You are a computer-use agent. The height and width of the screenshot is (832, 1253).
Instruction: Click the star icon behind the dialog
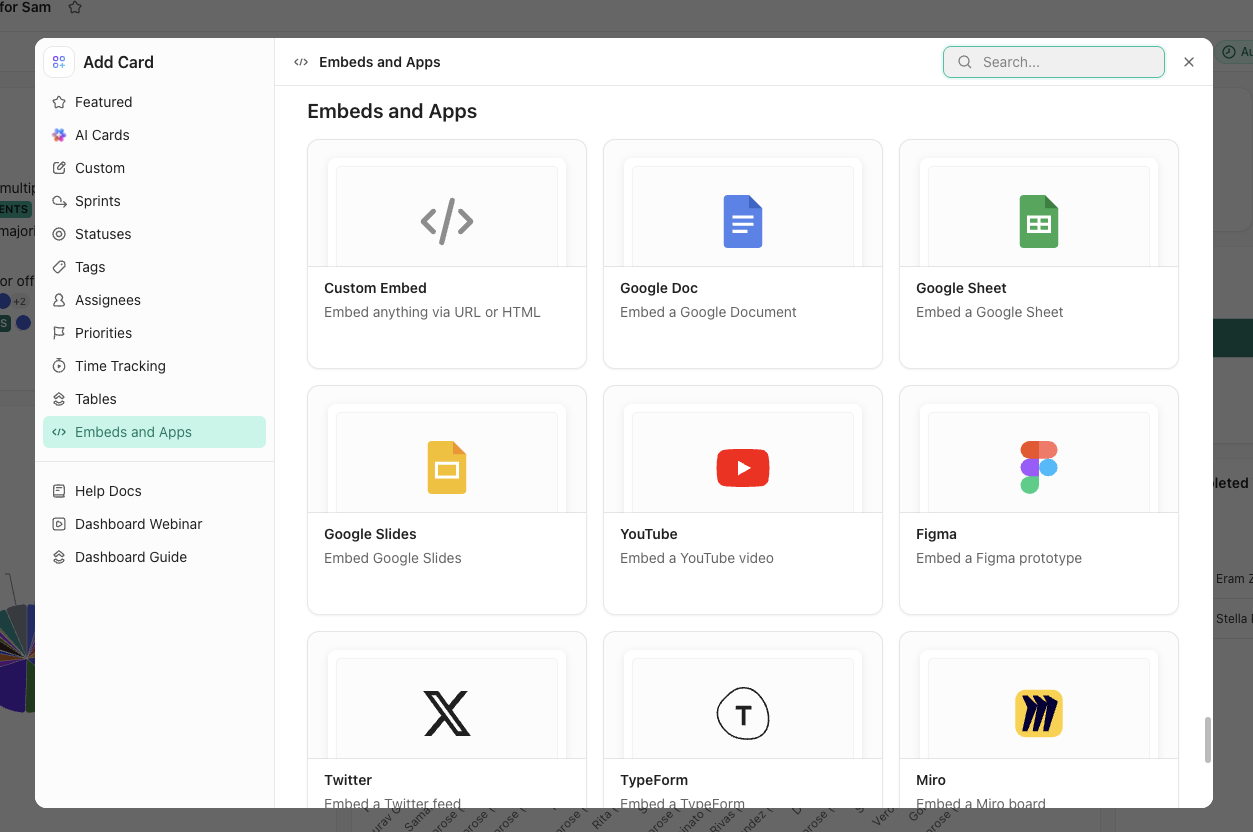pos(75,7)
